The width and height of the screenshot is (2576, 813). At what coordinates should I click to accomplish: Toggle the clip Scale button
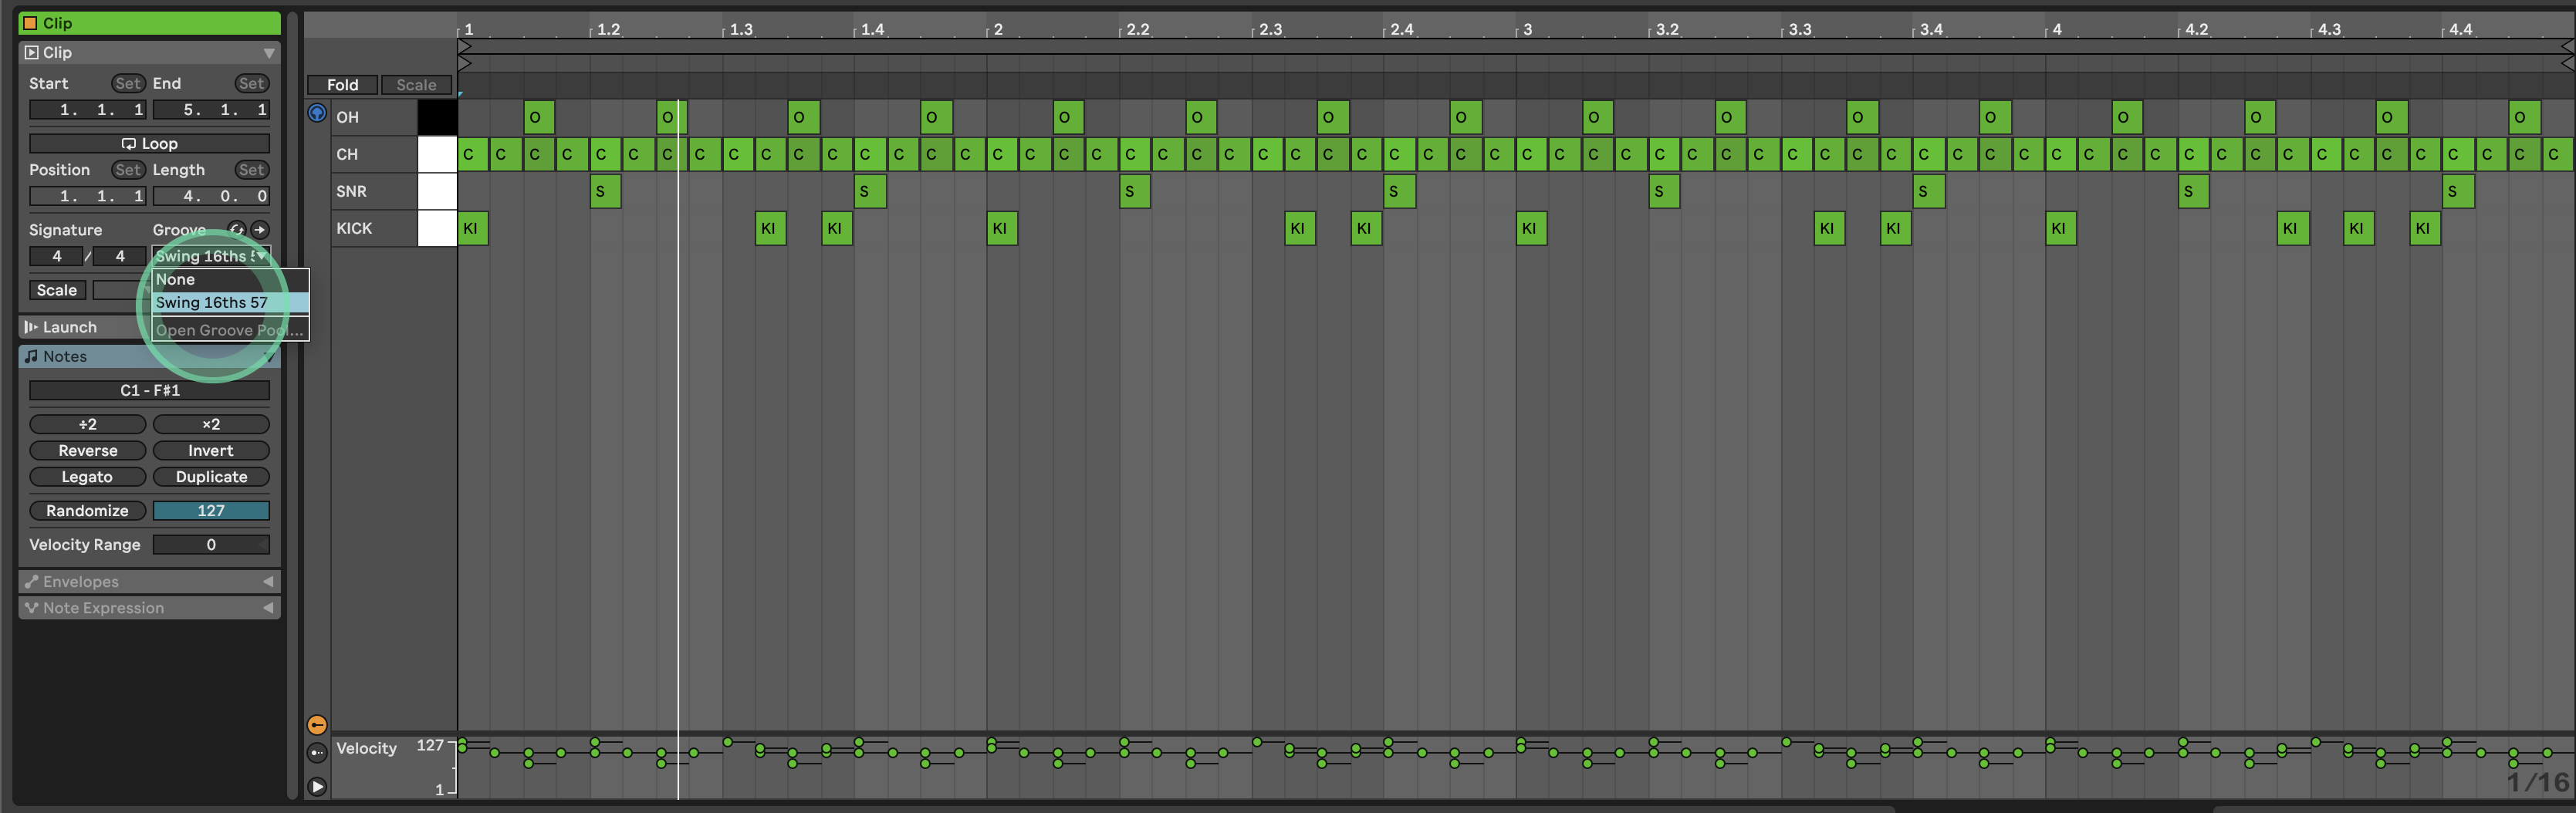57,290
